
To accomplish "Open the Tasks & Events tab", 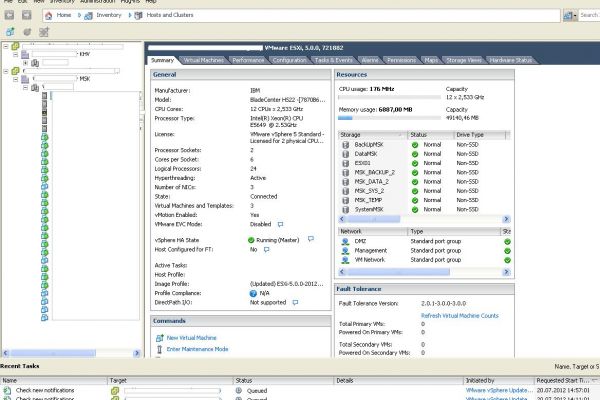I will 333,60.
